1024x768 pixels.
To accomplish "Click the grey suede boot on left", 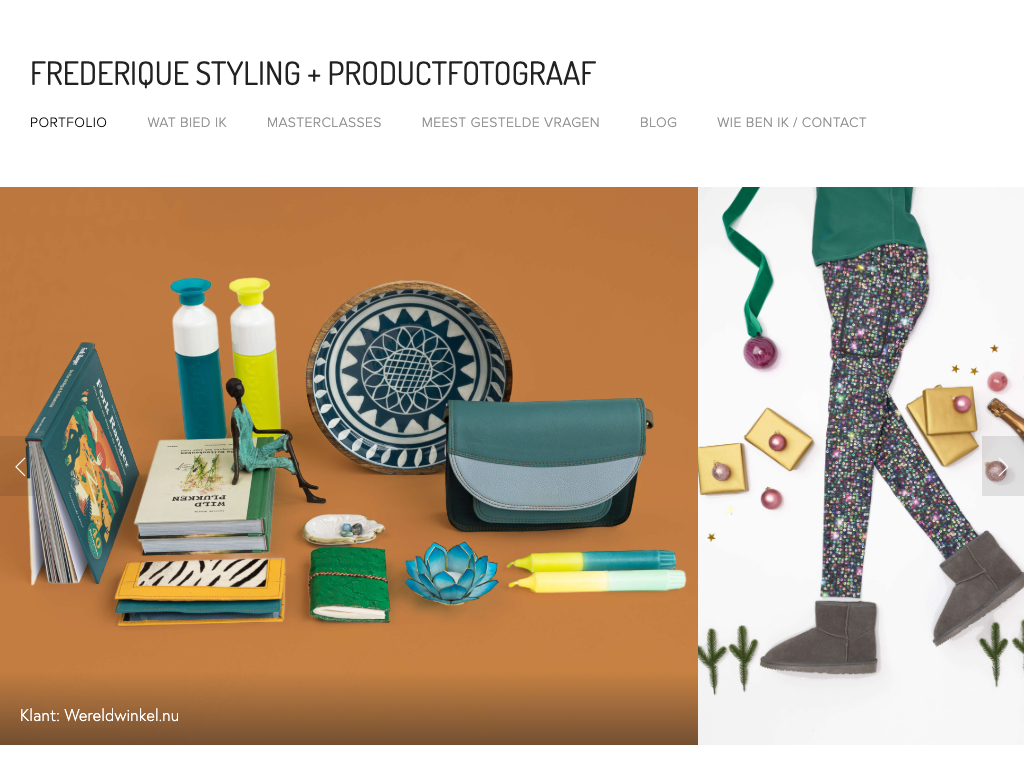I will [x=819, y=637].
